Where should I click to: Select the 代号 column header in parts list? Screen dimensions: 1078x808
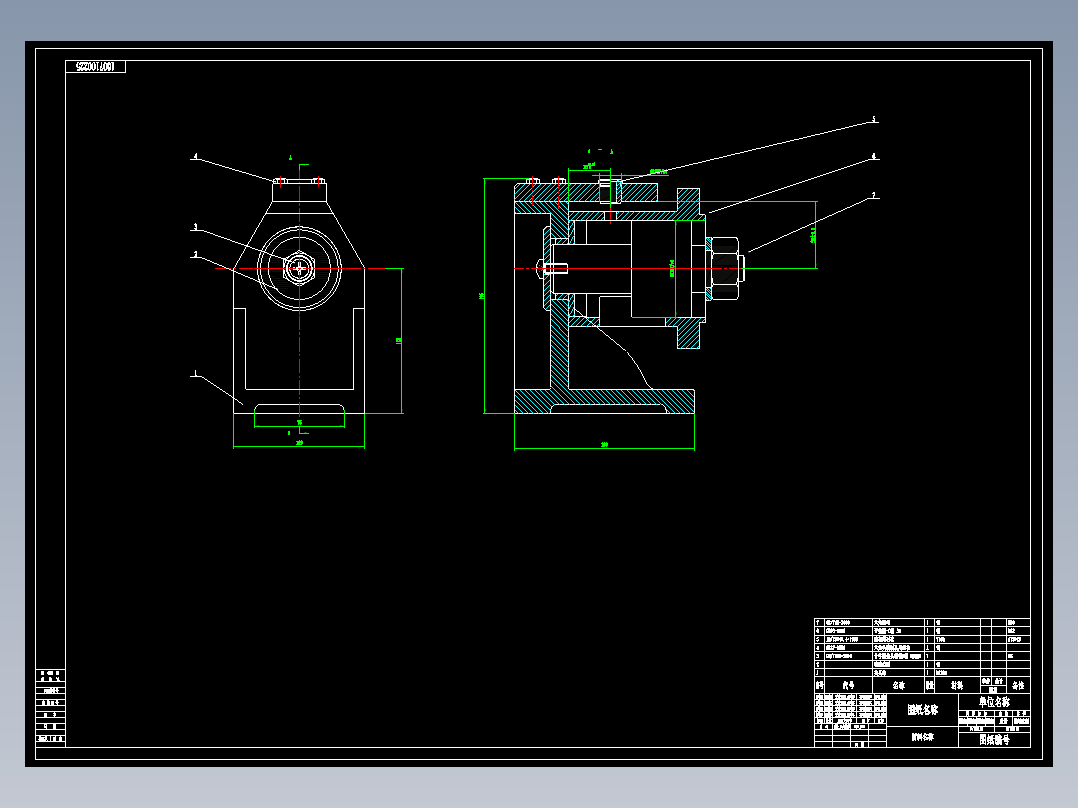tap(848, 686)
